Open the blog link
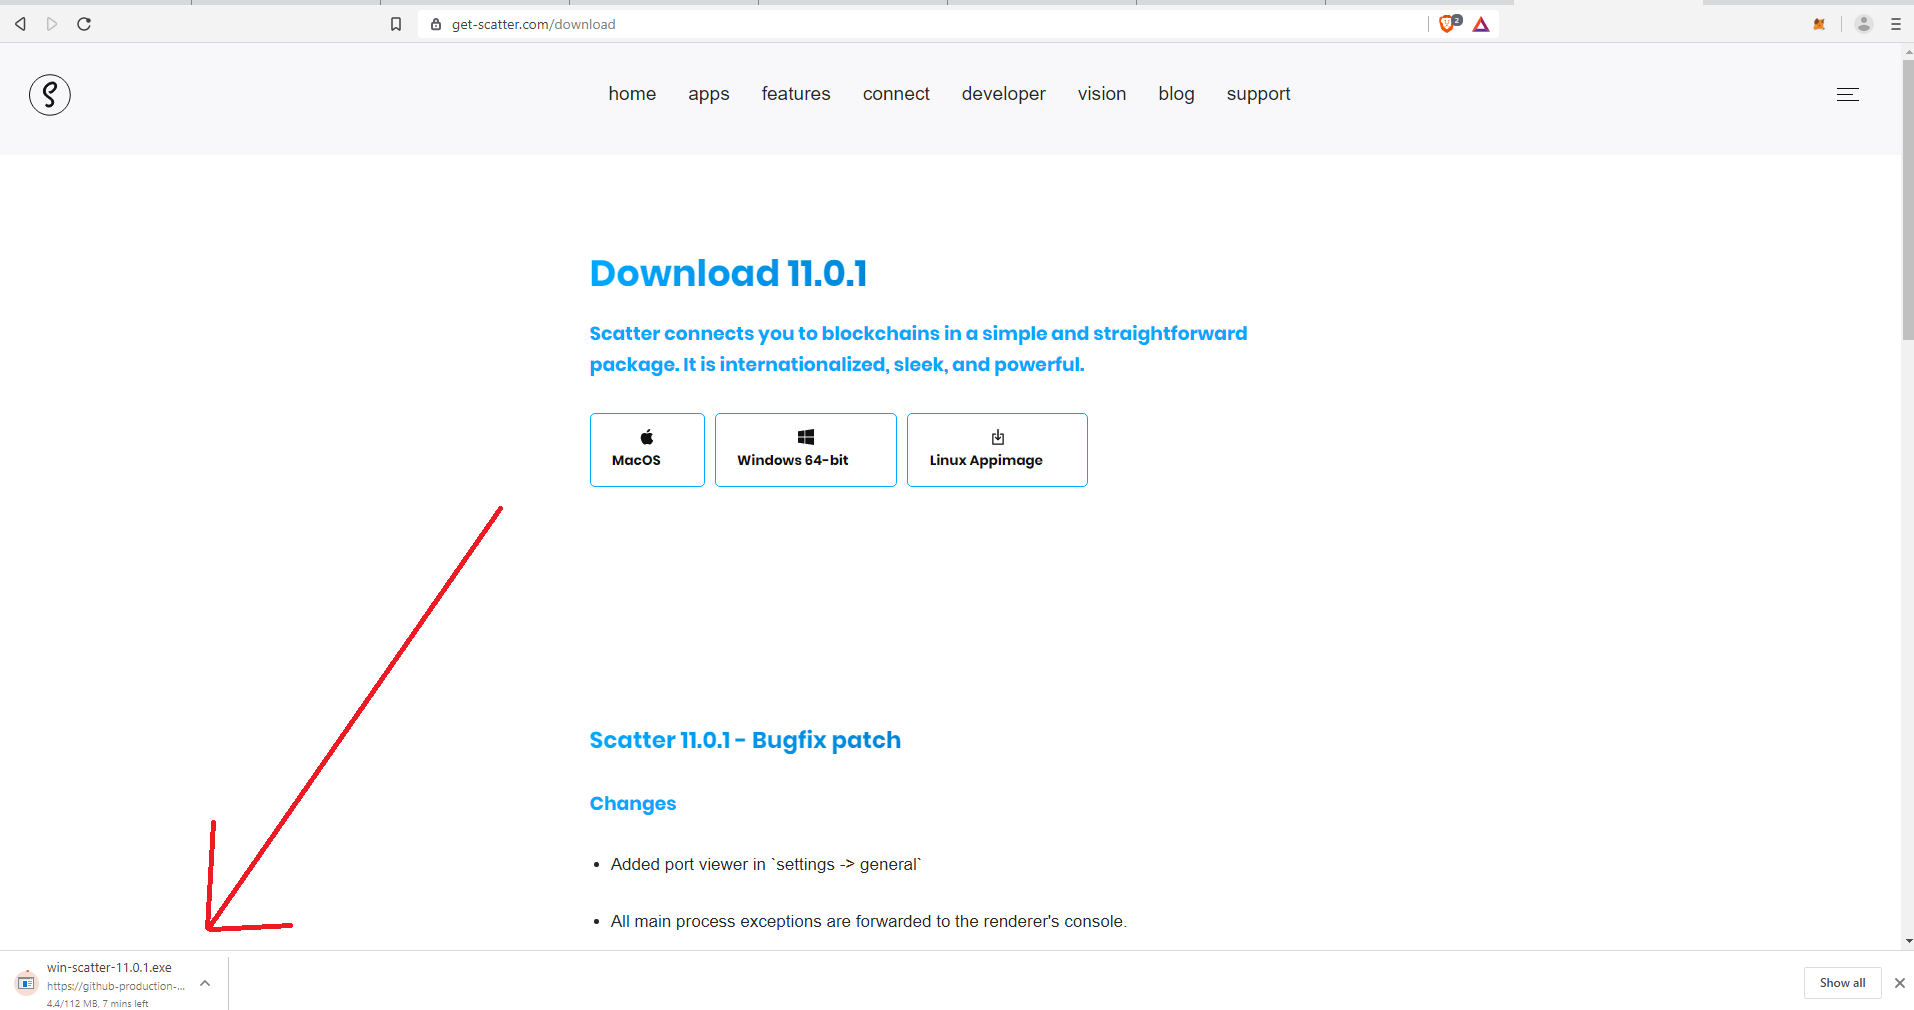Screen dimensions: 1914x1010 pos(1176,94)
